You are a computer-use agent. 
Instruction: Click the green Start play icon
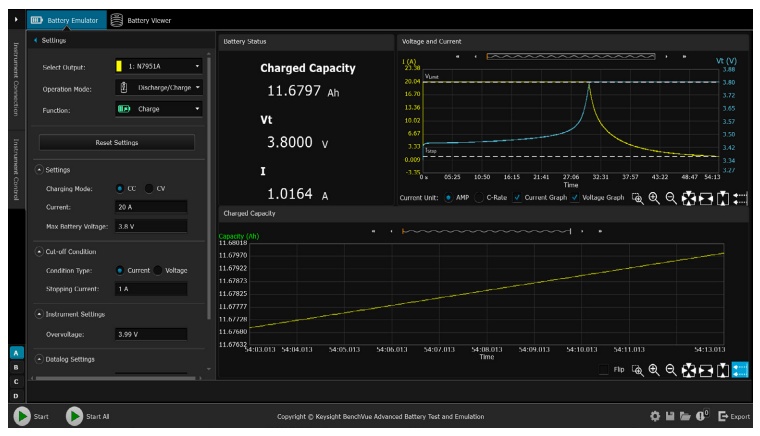[x=21, y=416]
